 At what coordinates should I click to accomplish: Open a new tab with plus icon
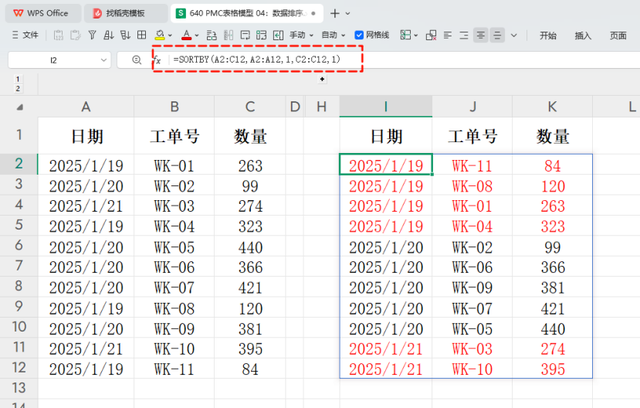click(335, 13)
